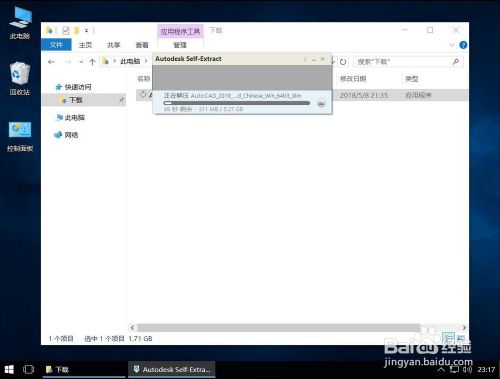Click 此电脑 in the address breadcrumb
The height and width of the screenshot is (379, 500).
coord(130,61)
